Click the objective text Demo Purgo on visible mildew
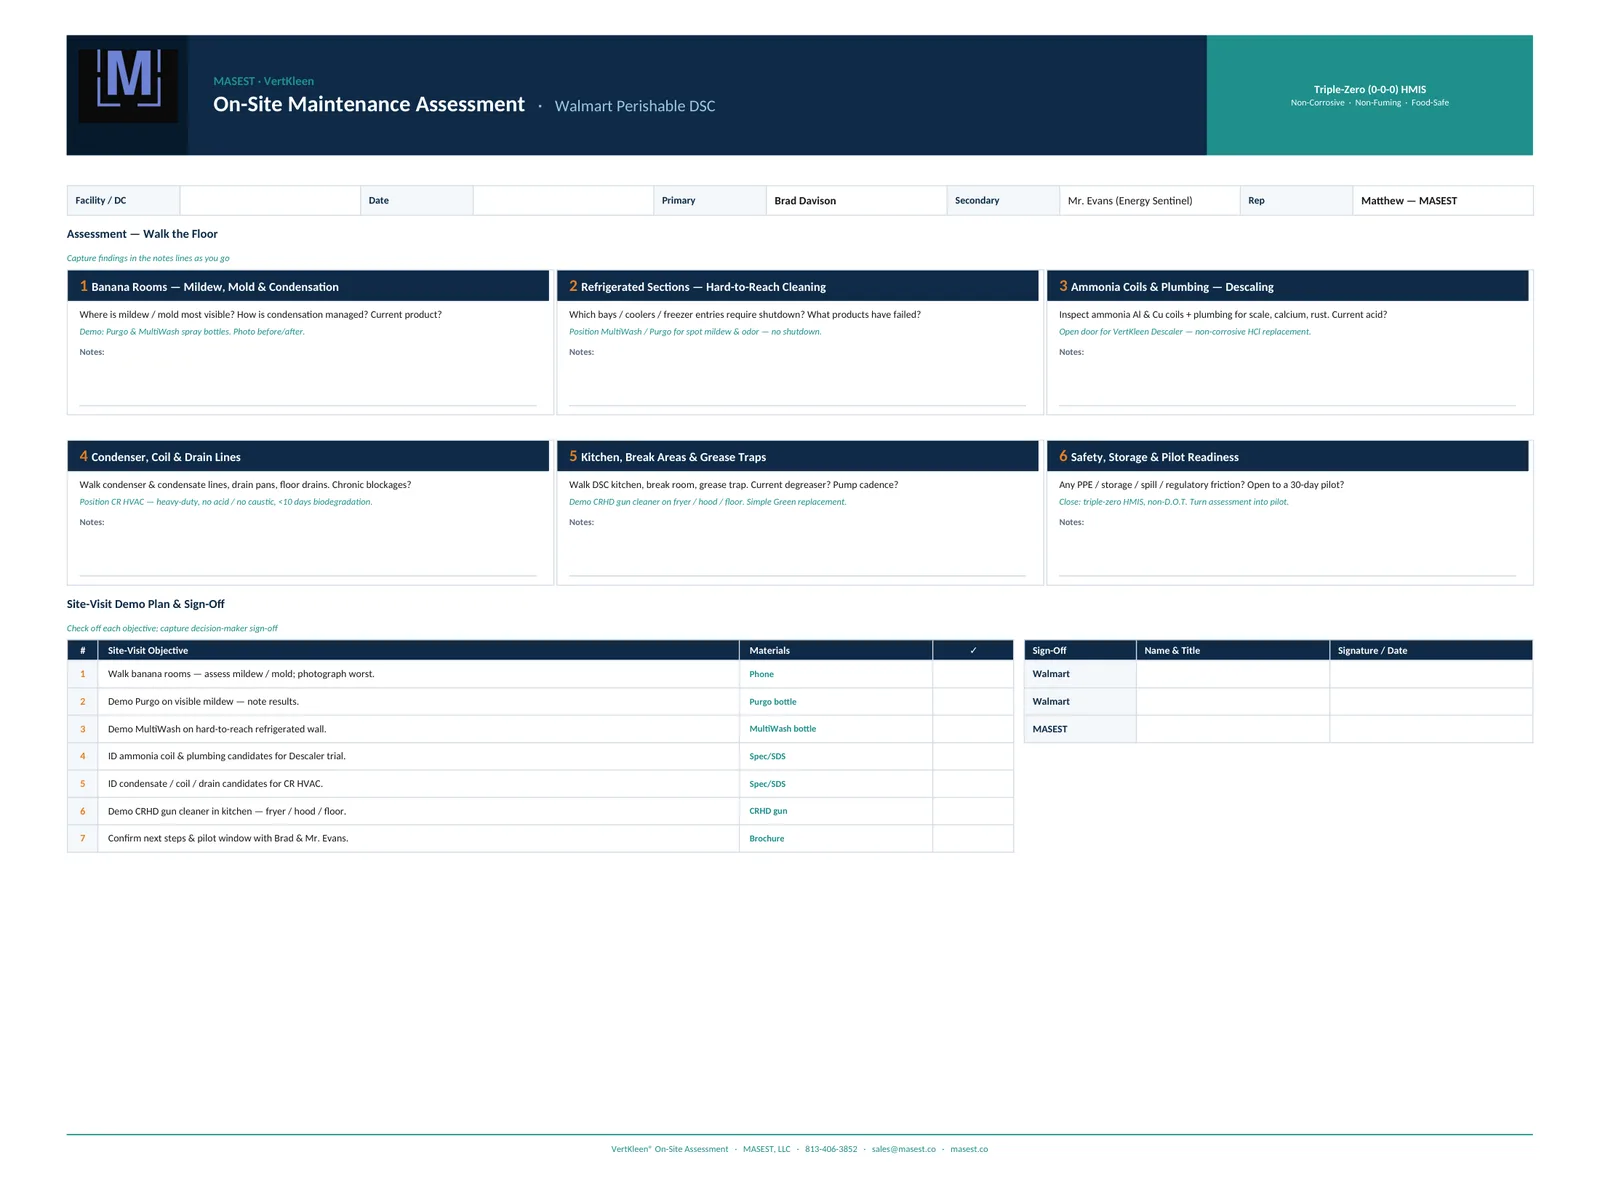 (203, 702)
